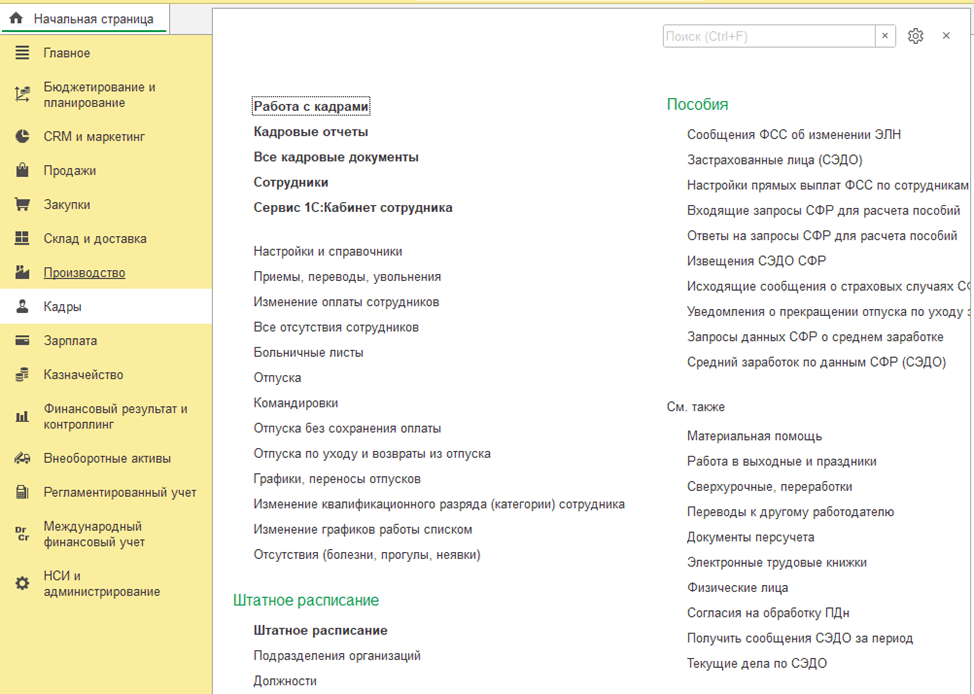Open the Больничные листы link

[308, 352]
